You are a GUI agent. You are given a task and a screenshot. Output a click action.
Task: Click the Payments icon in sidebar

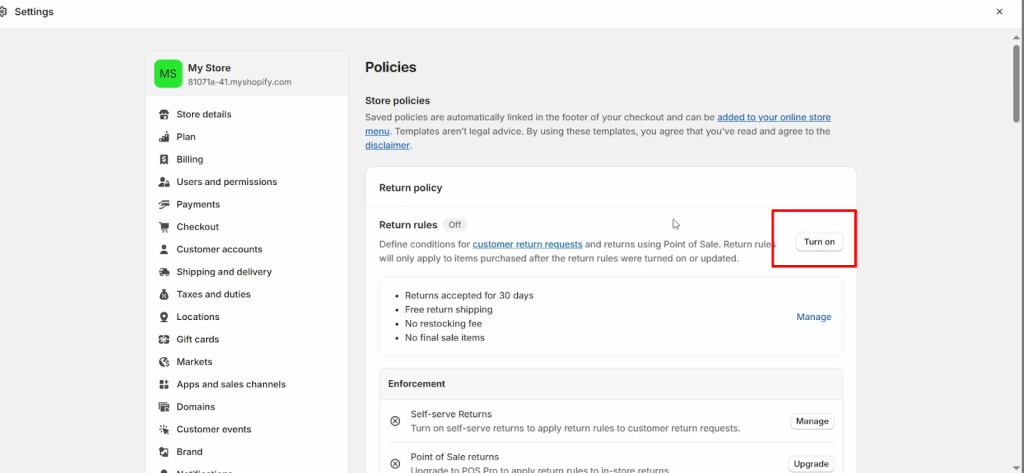164,205
